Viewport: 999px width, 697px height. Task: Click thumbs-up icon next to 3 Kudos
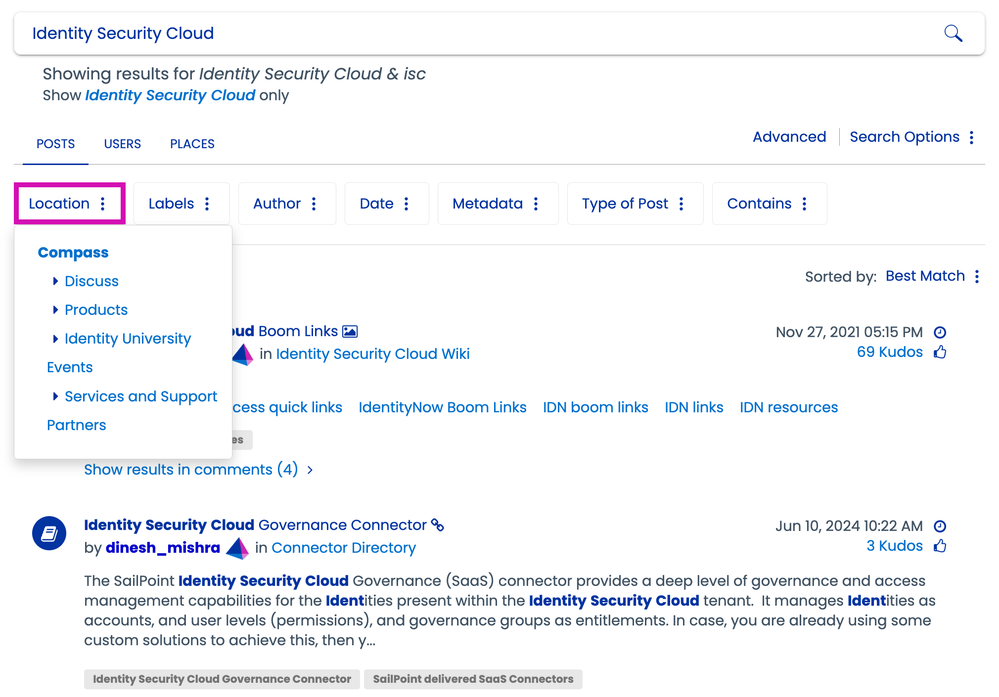pyautogui.click(x=940, y=546)
